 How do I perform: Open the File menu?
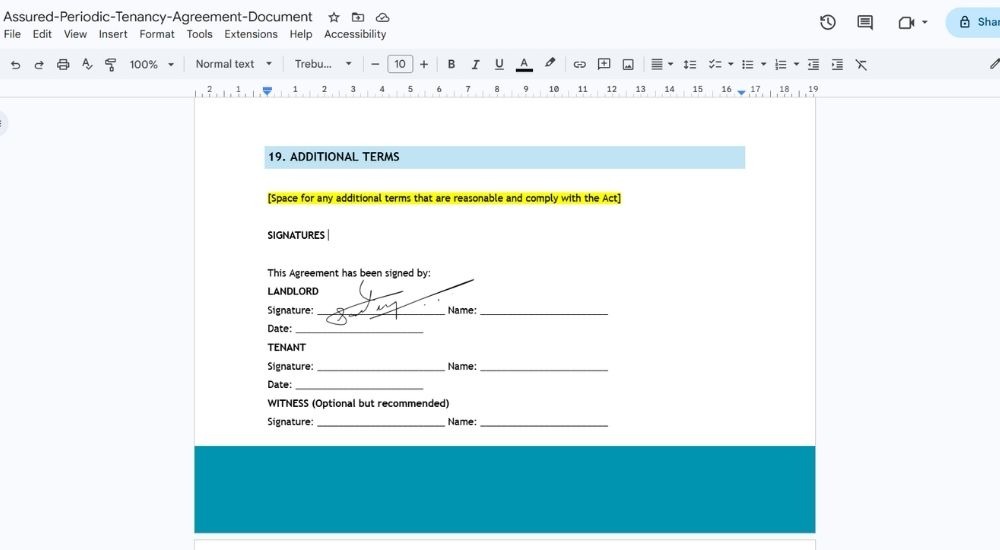click(12, 34)
